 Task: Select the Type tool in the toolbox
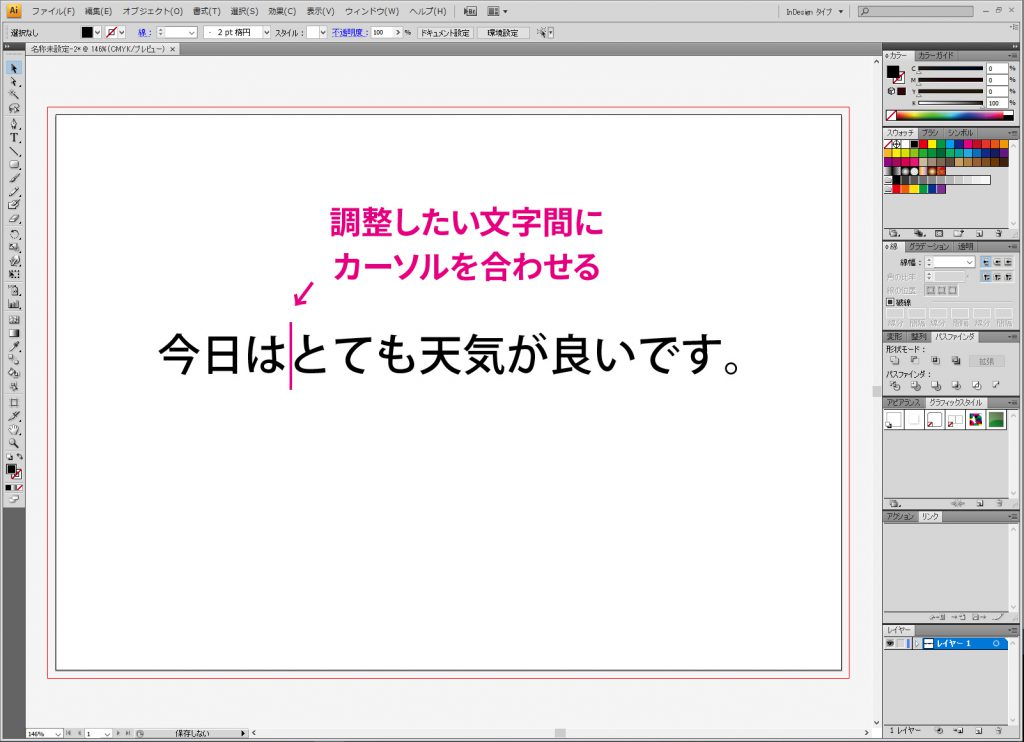click(14, 138)
